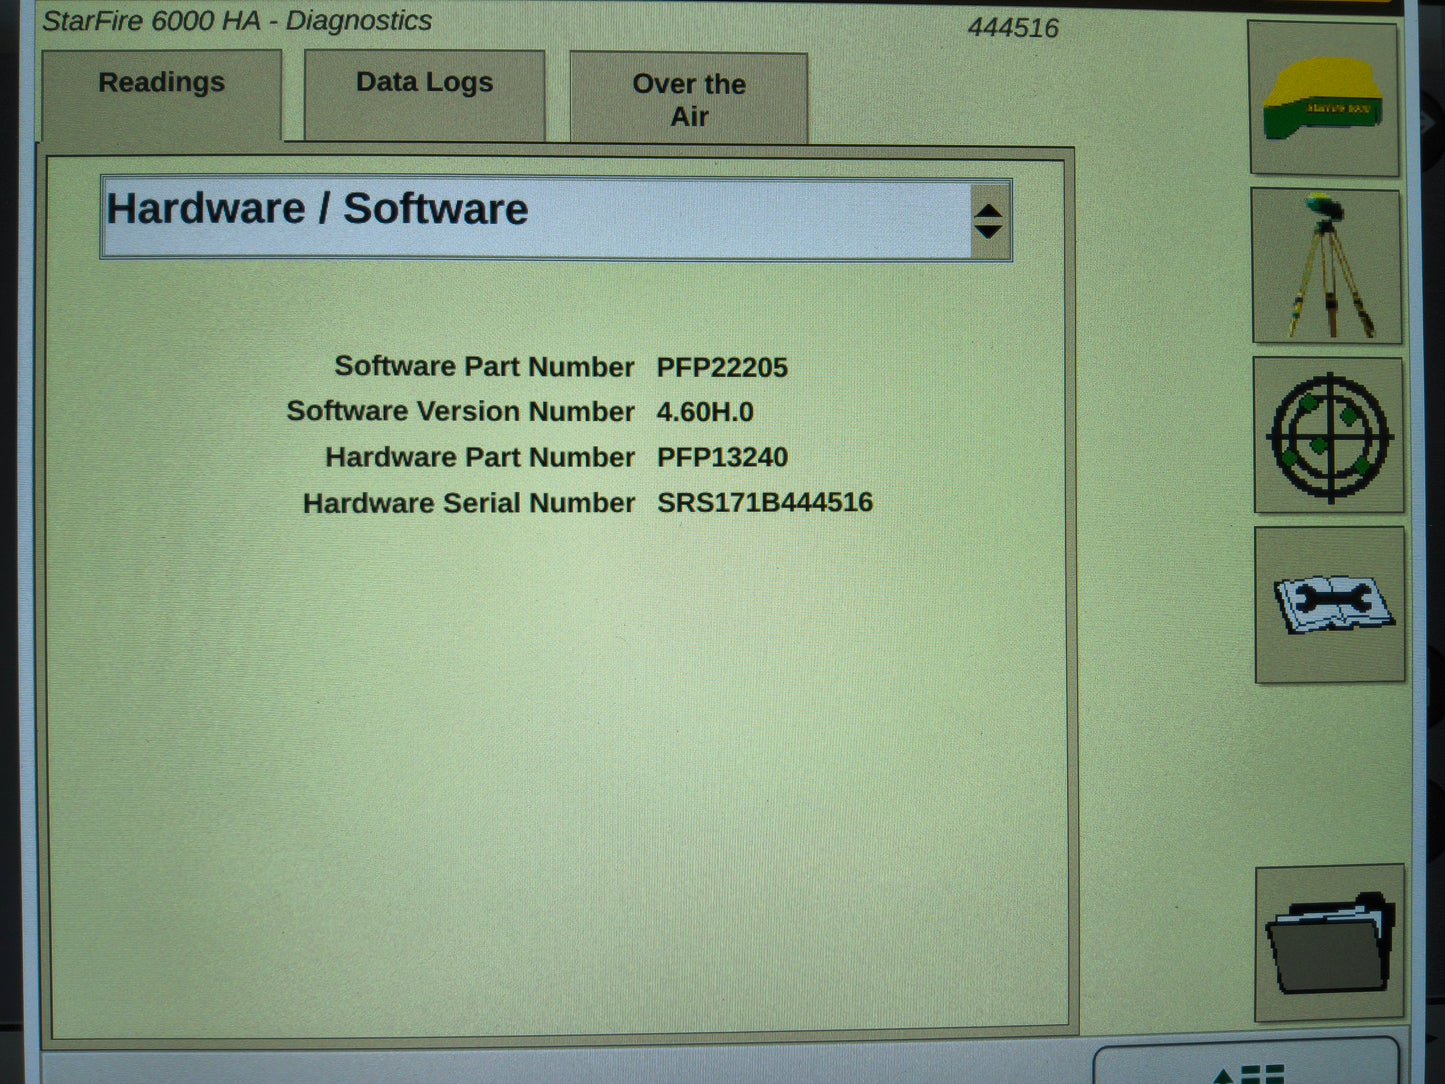The image size is (1445, 1084).
Task: Click the Software Version Number label
Action: click(460, 412)
